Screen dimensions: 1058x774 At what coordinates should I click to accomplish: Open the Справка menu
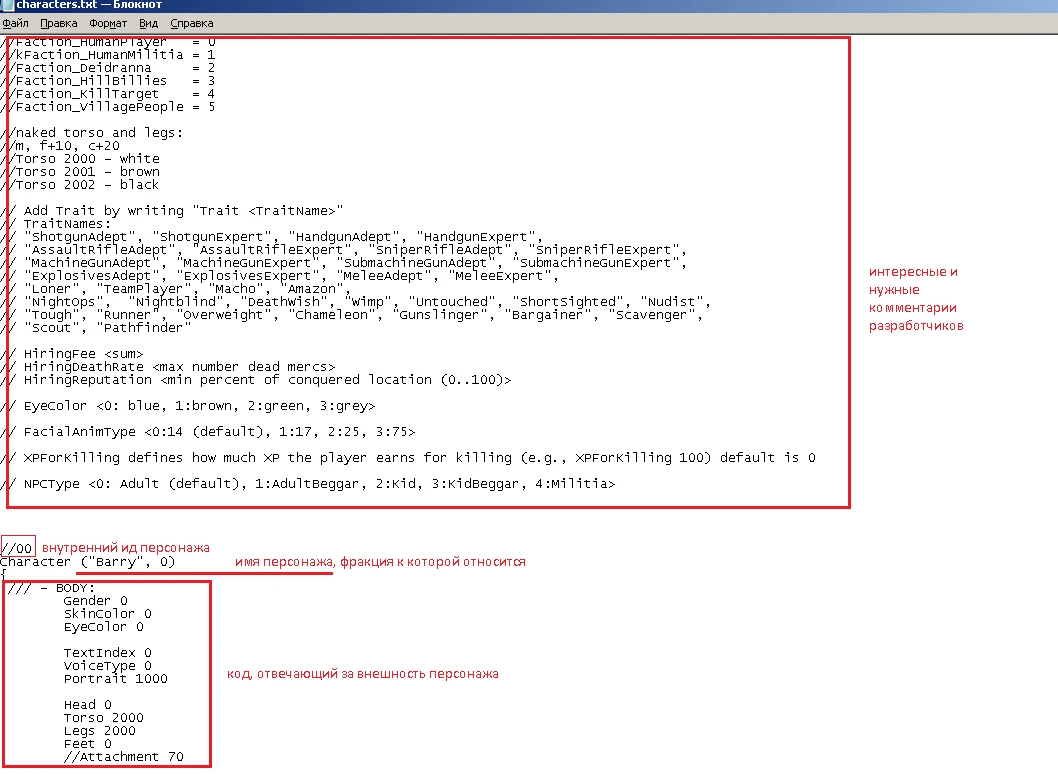pos(192,24)
